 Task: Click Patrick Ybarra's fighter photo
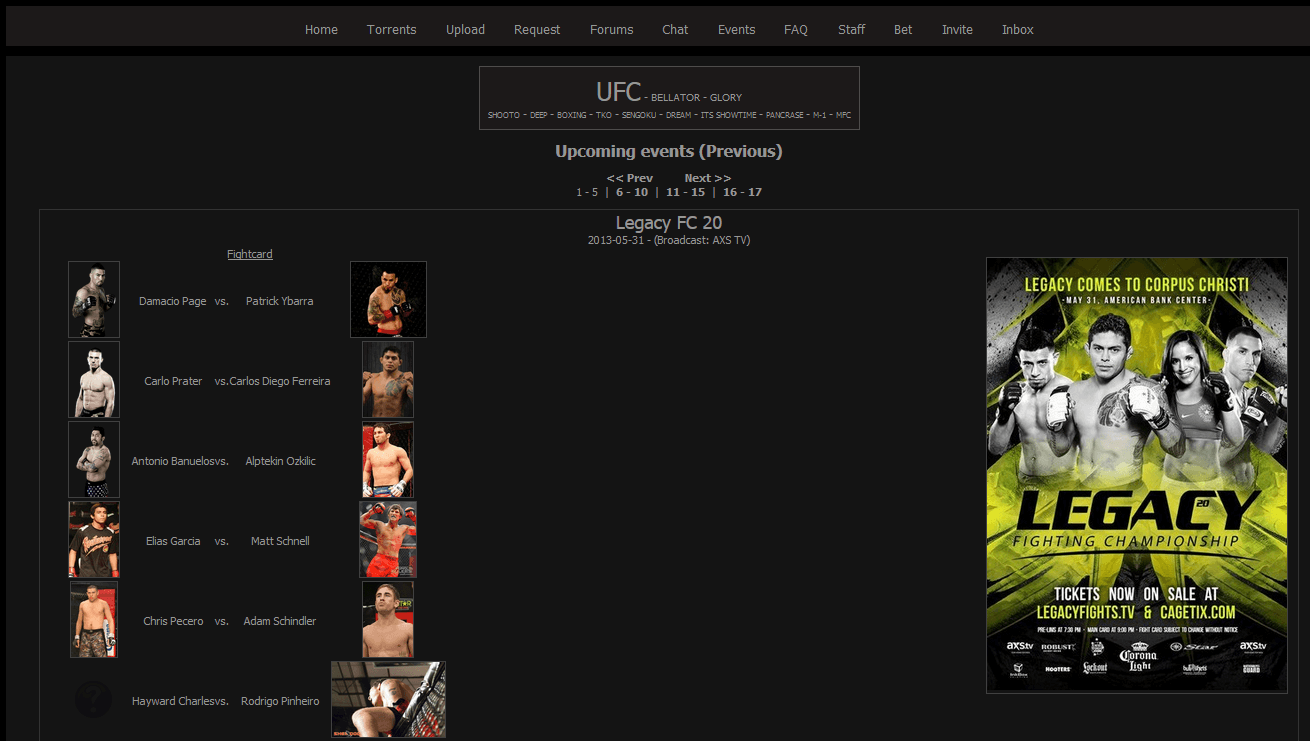(x=388, y=300)
